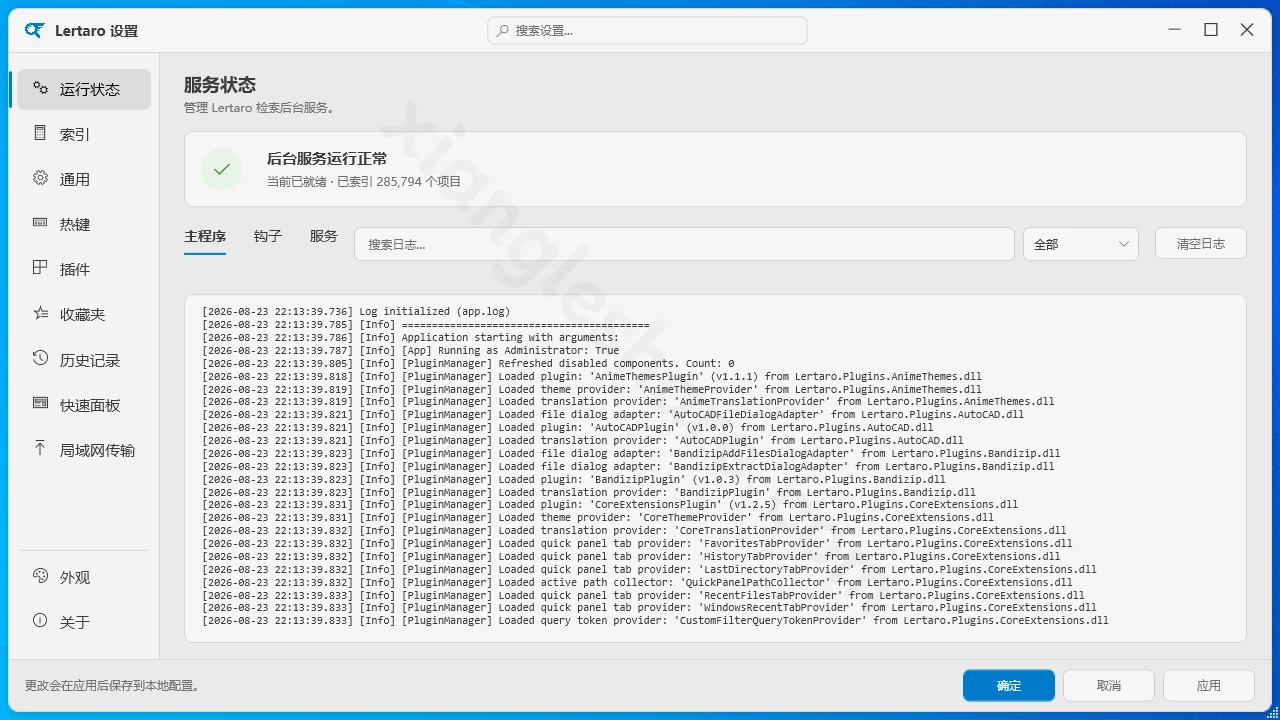Click the 服务状态 page heading
This screenshot has height=720, width=1280.
(220, 85)
